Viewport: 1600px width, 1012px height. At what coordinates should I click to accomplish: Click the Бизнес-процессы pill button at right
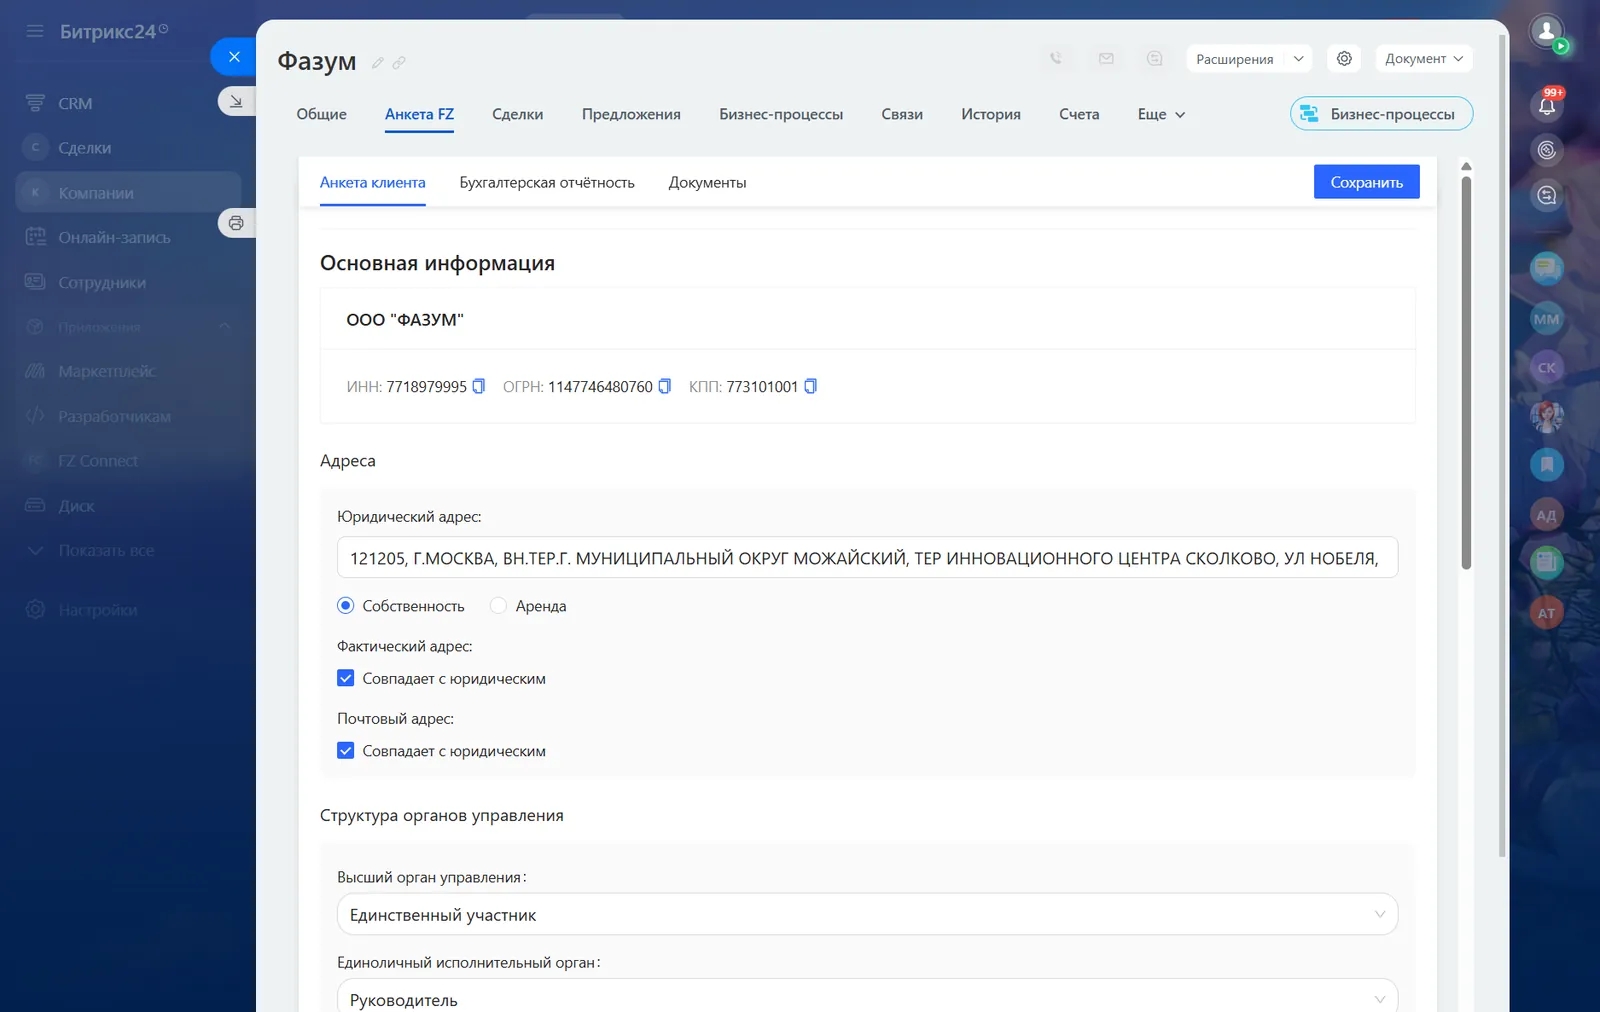(x=1380, y=114)
